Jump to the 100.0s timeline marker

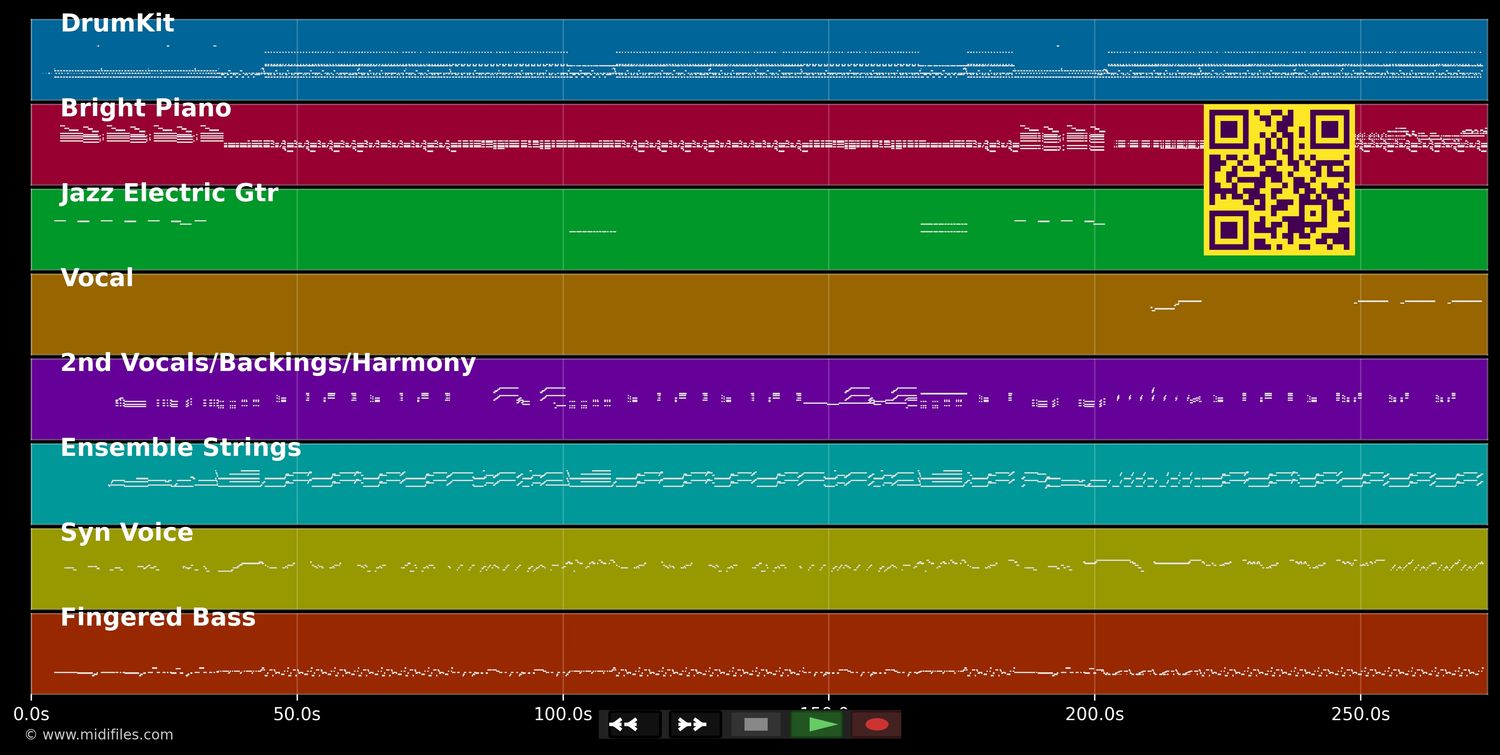(563, 714)
